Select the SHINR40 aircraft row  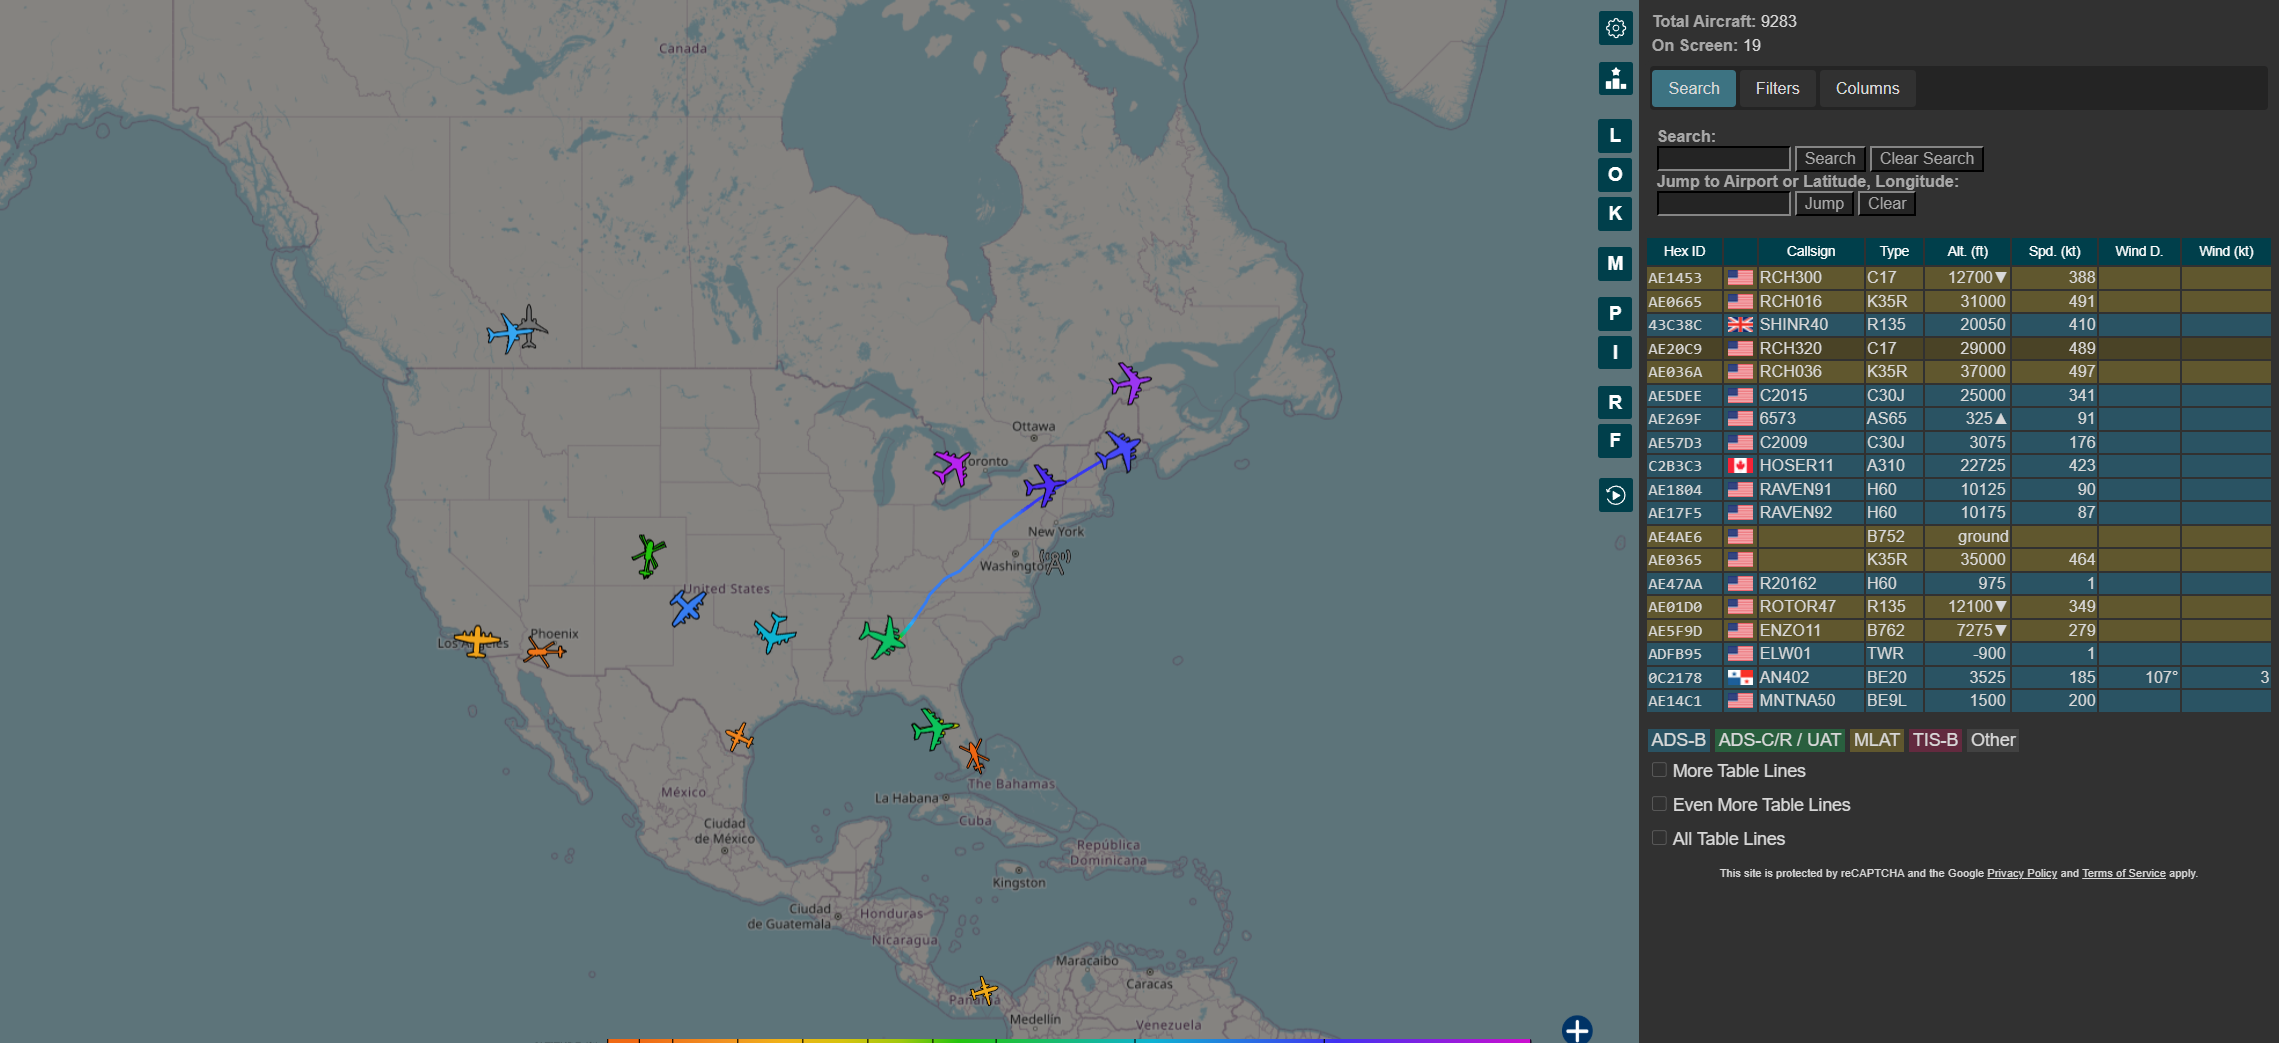pos(1958,324)
